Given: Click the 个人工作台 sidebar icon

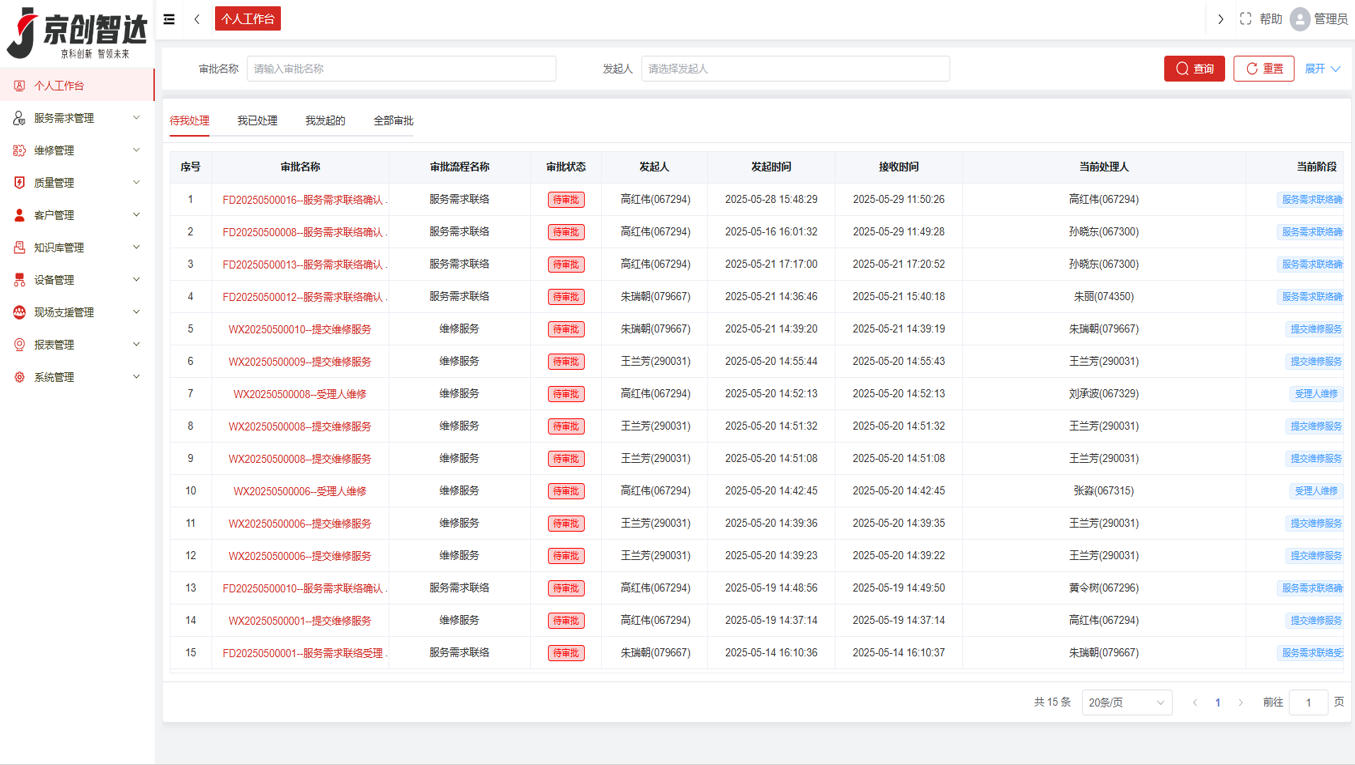Looking at the screenshot, I should (x=19, y=86).
